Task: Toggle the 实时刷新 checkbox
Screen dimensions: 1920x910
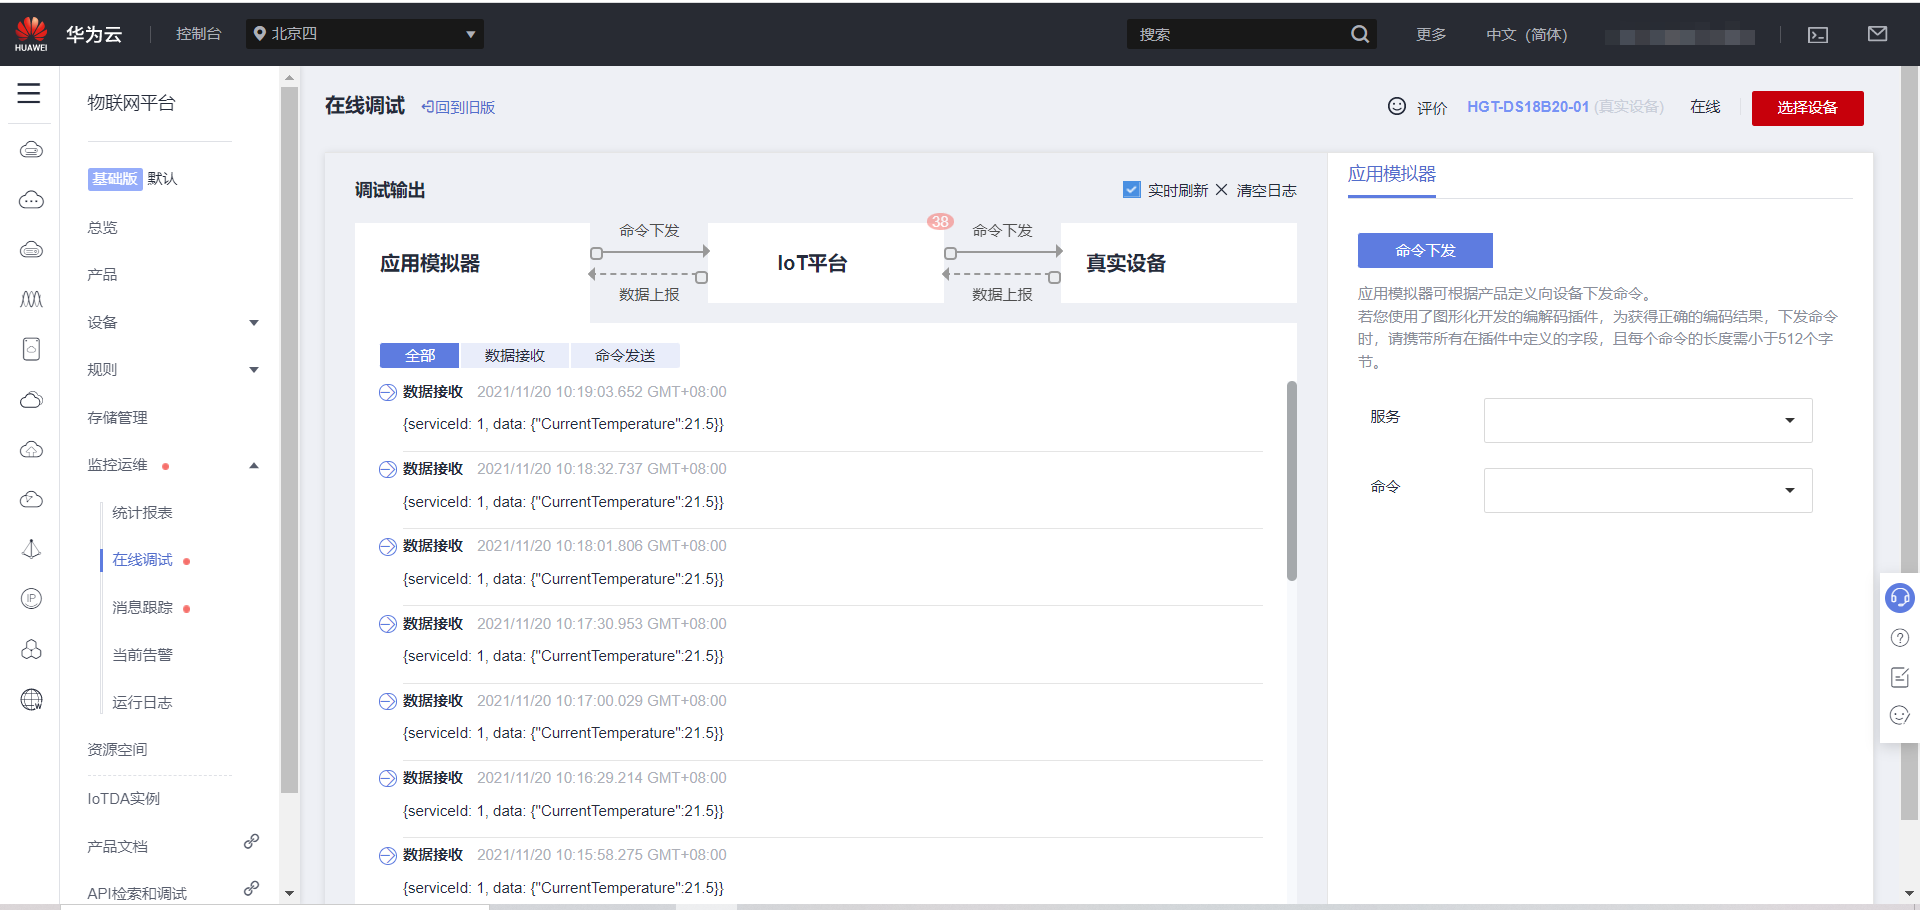Action: pos(1132,189)
